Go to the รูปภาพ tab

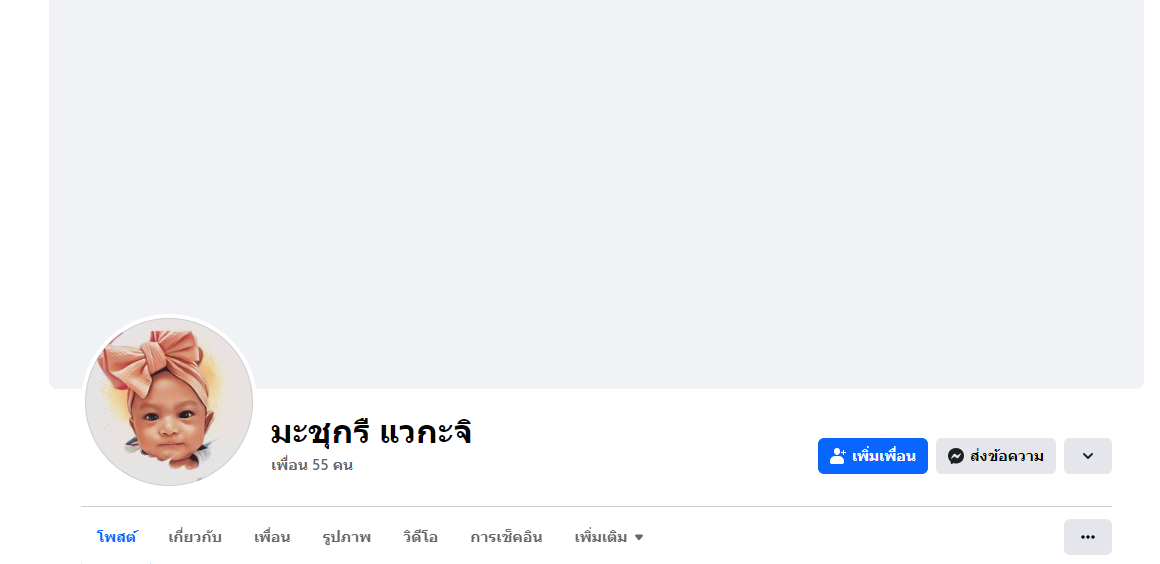346,537
